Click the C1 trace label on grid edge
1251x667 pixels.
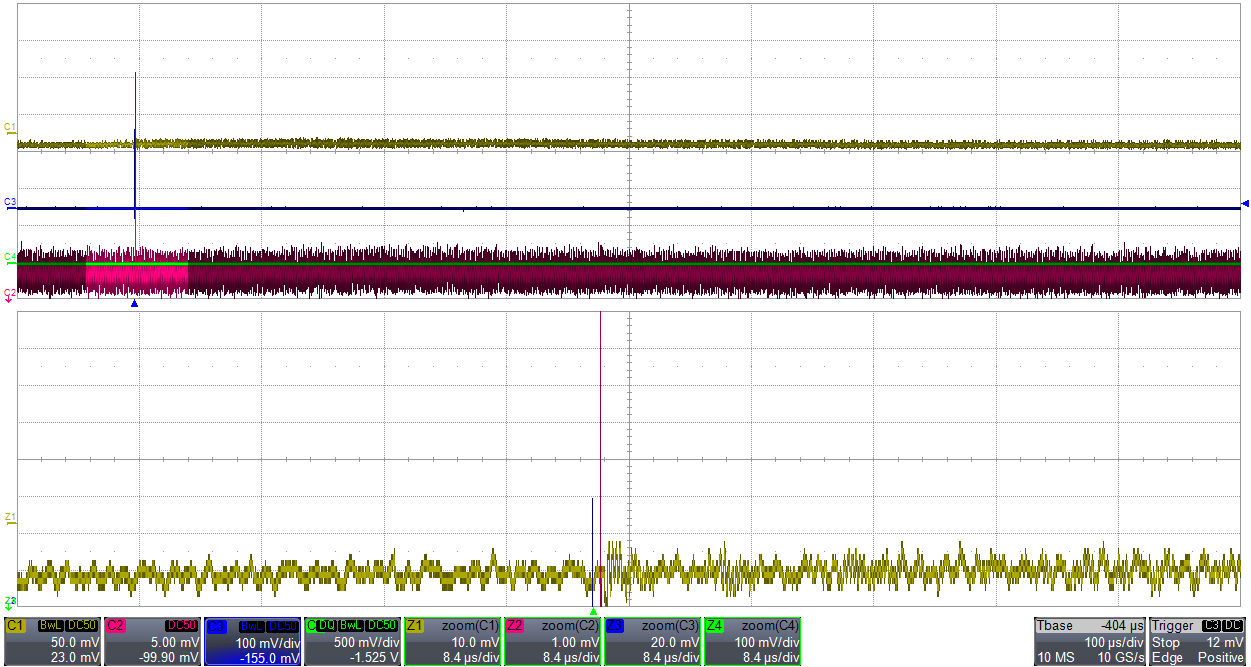click(10, 128)
